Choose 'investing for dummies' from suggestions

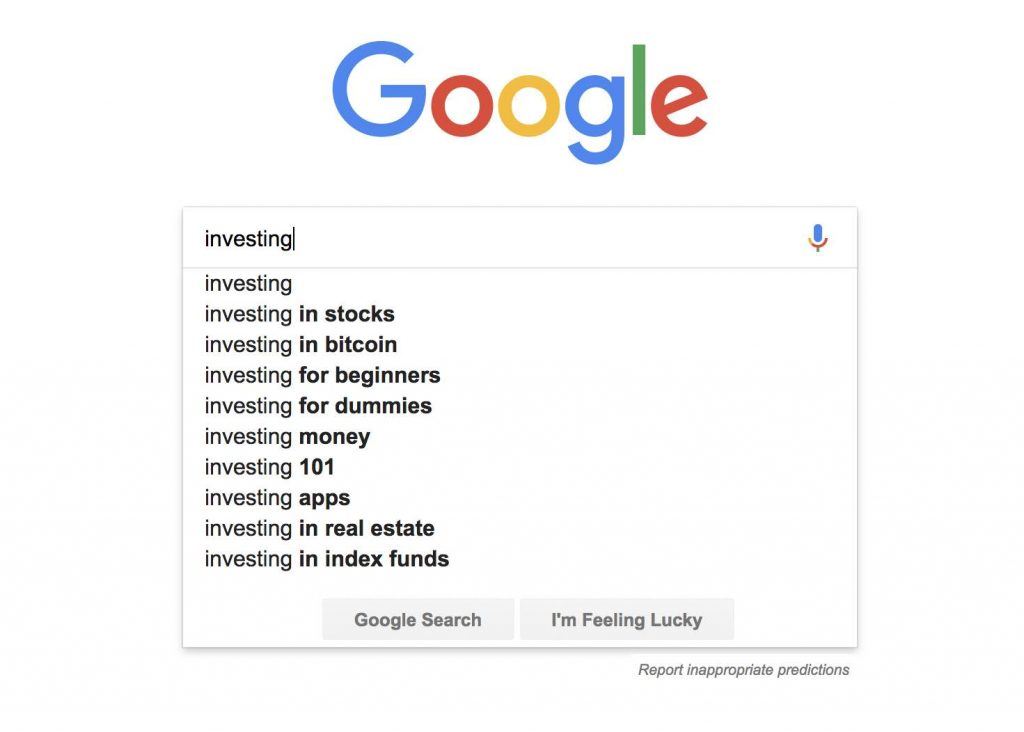317,406
